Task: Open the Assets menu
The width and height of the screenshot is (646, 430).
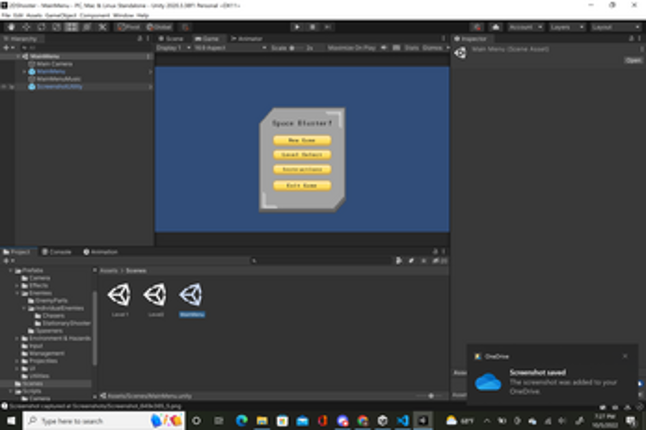Action: point(34,15)
